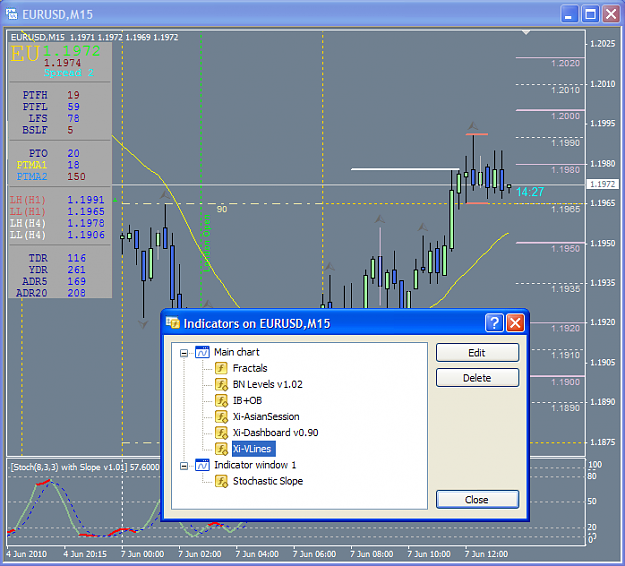The image size is (625, 566).
Task: Click the Indicators dialog title icon
Action: pos(173,323)
